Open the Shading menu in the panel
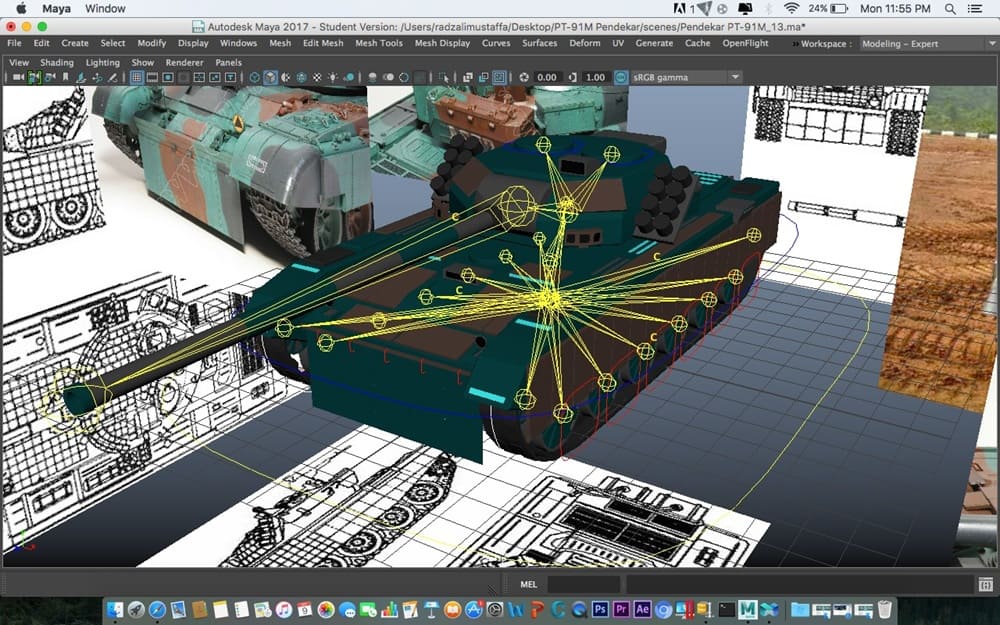 coord(57,62)
